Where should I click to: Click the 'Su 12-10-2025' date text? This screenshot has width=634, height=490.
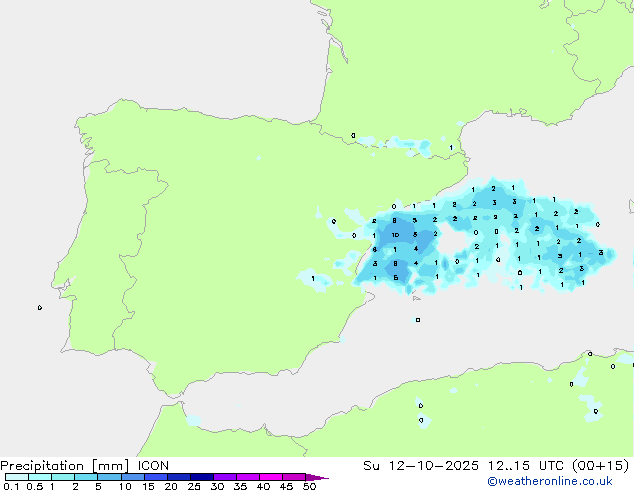[x=421, y=466]
